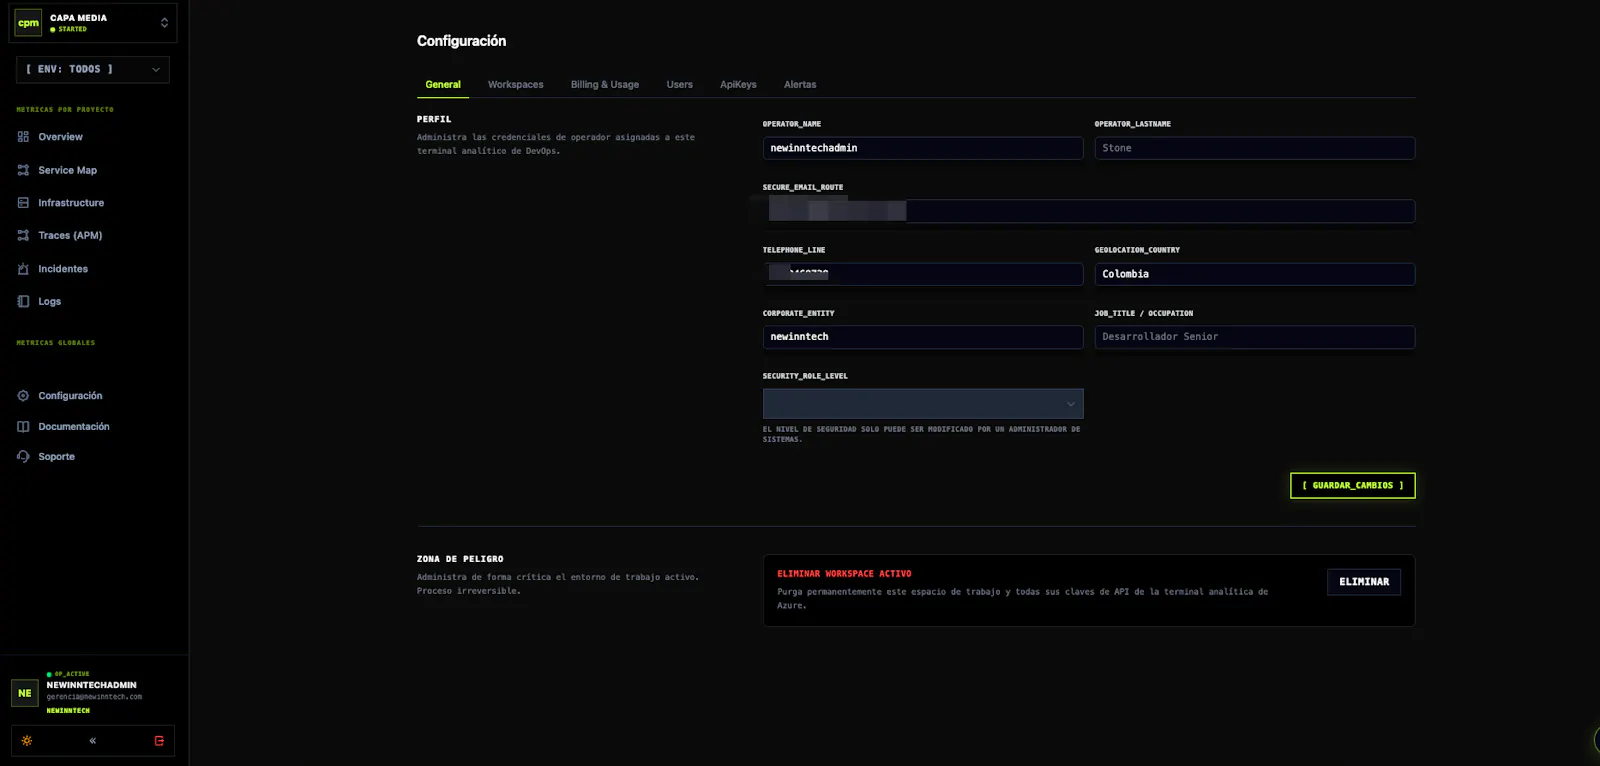Click the CORPORATE_ENTITY field with newinntech
The width and height of the screenshot is (1600, 766).
point(923,337)
